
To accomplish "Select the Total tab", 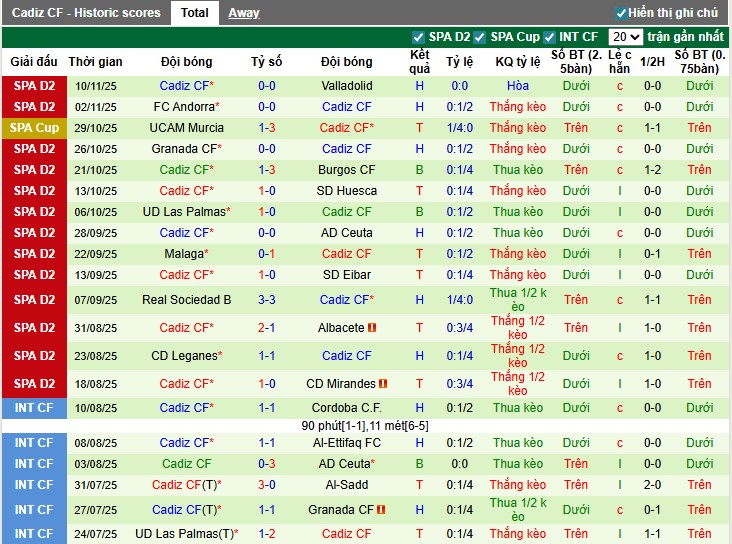I will pyautogui.click(x=195, y=13).
